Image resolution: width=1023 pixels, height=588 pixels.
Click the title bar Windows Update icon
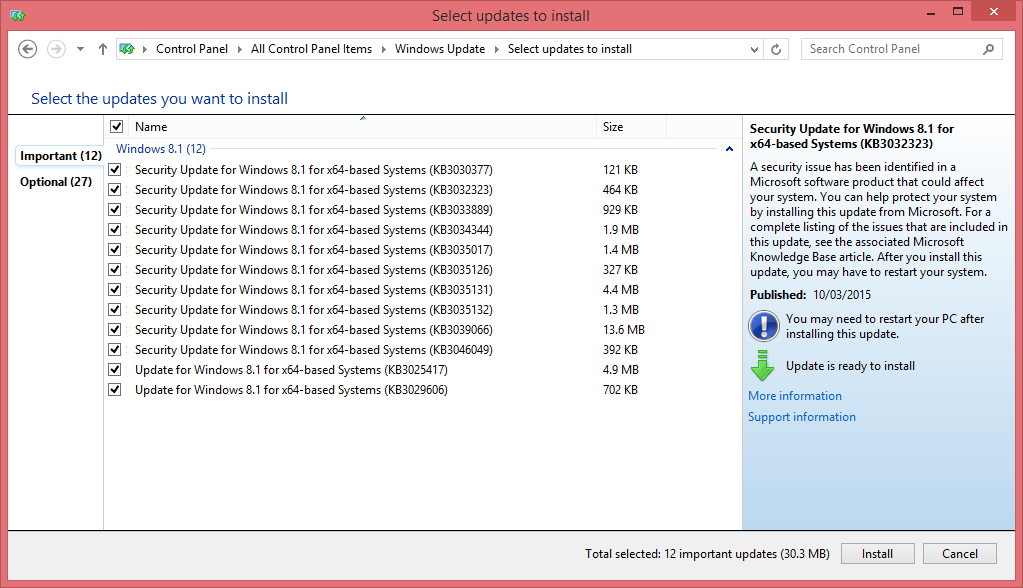click(18, 15)
